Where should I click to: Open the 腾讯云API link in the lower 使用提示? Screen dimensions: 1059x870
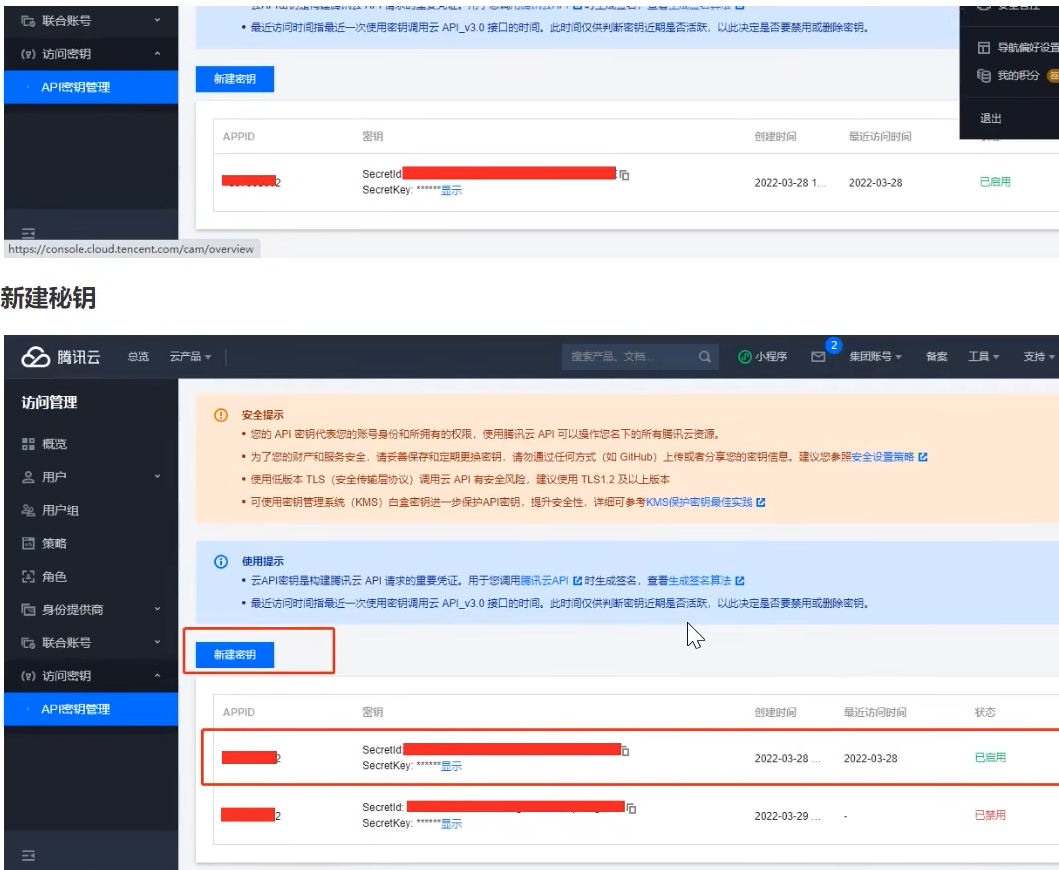(x=545, y=581)
